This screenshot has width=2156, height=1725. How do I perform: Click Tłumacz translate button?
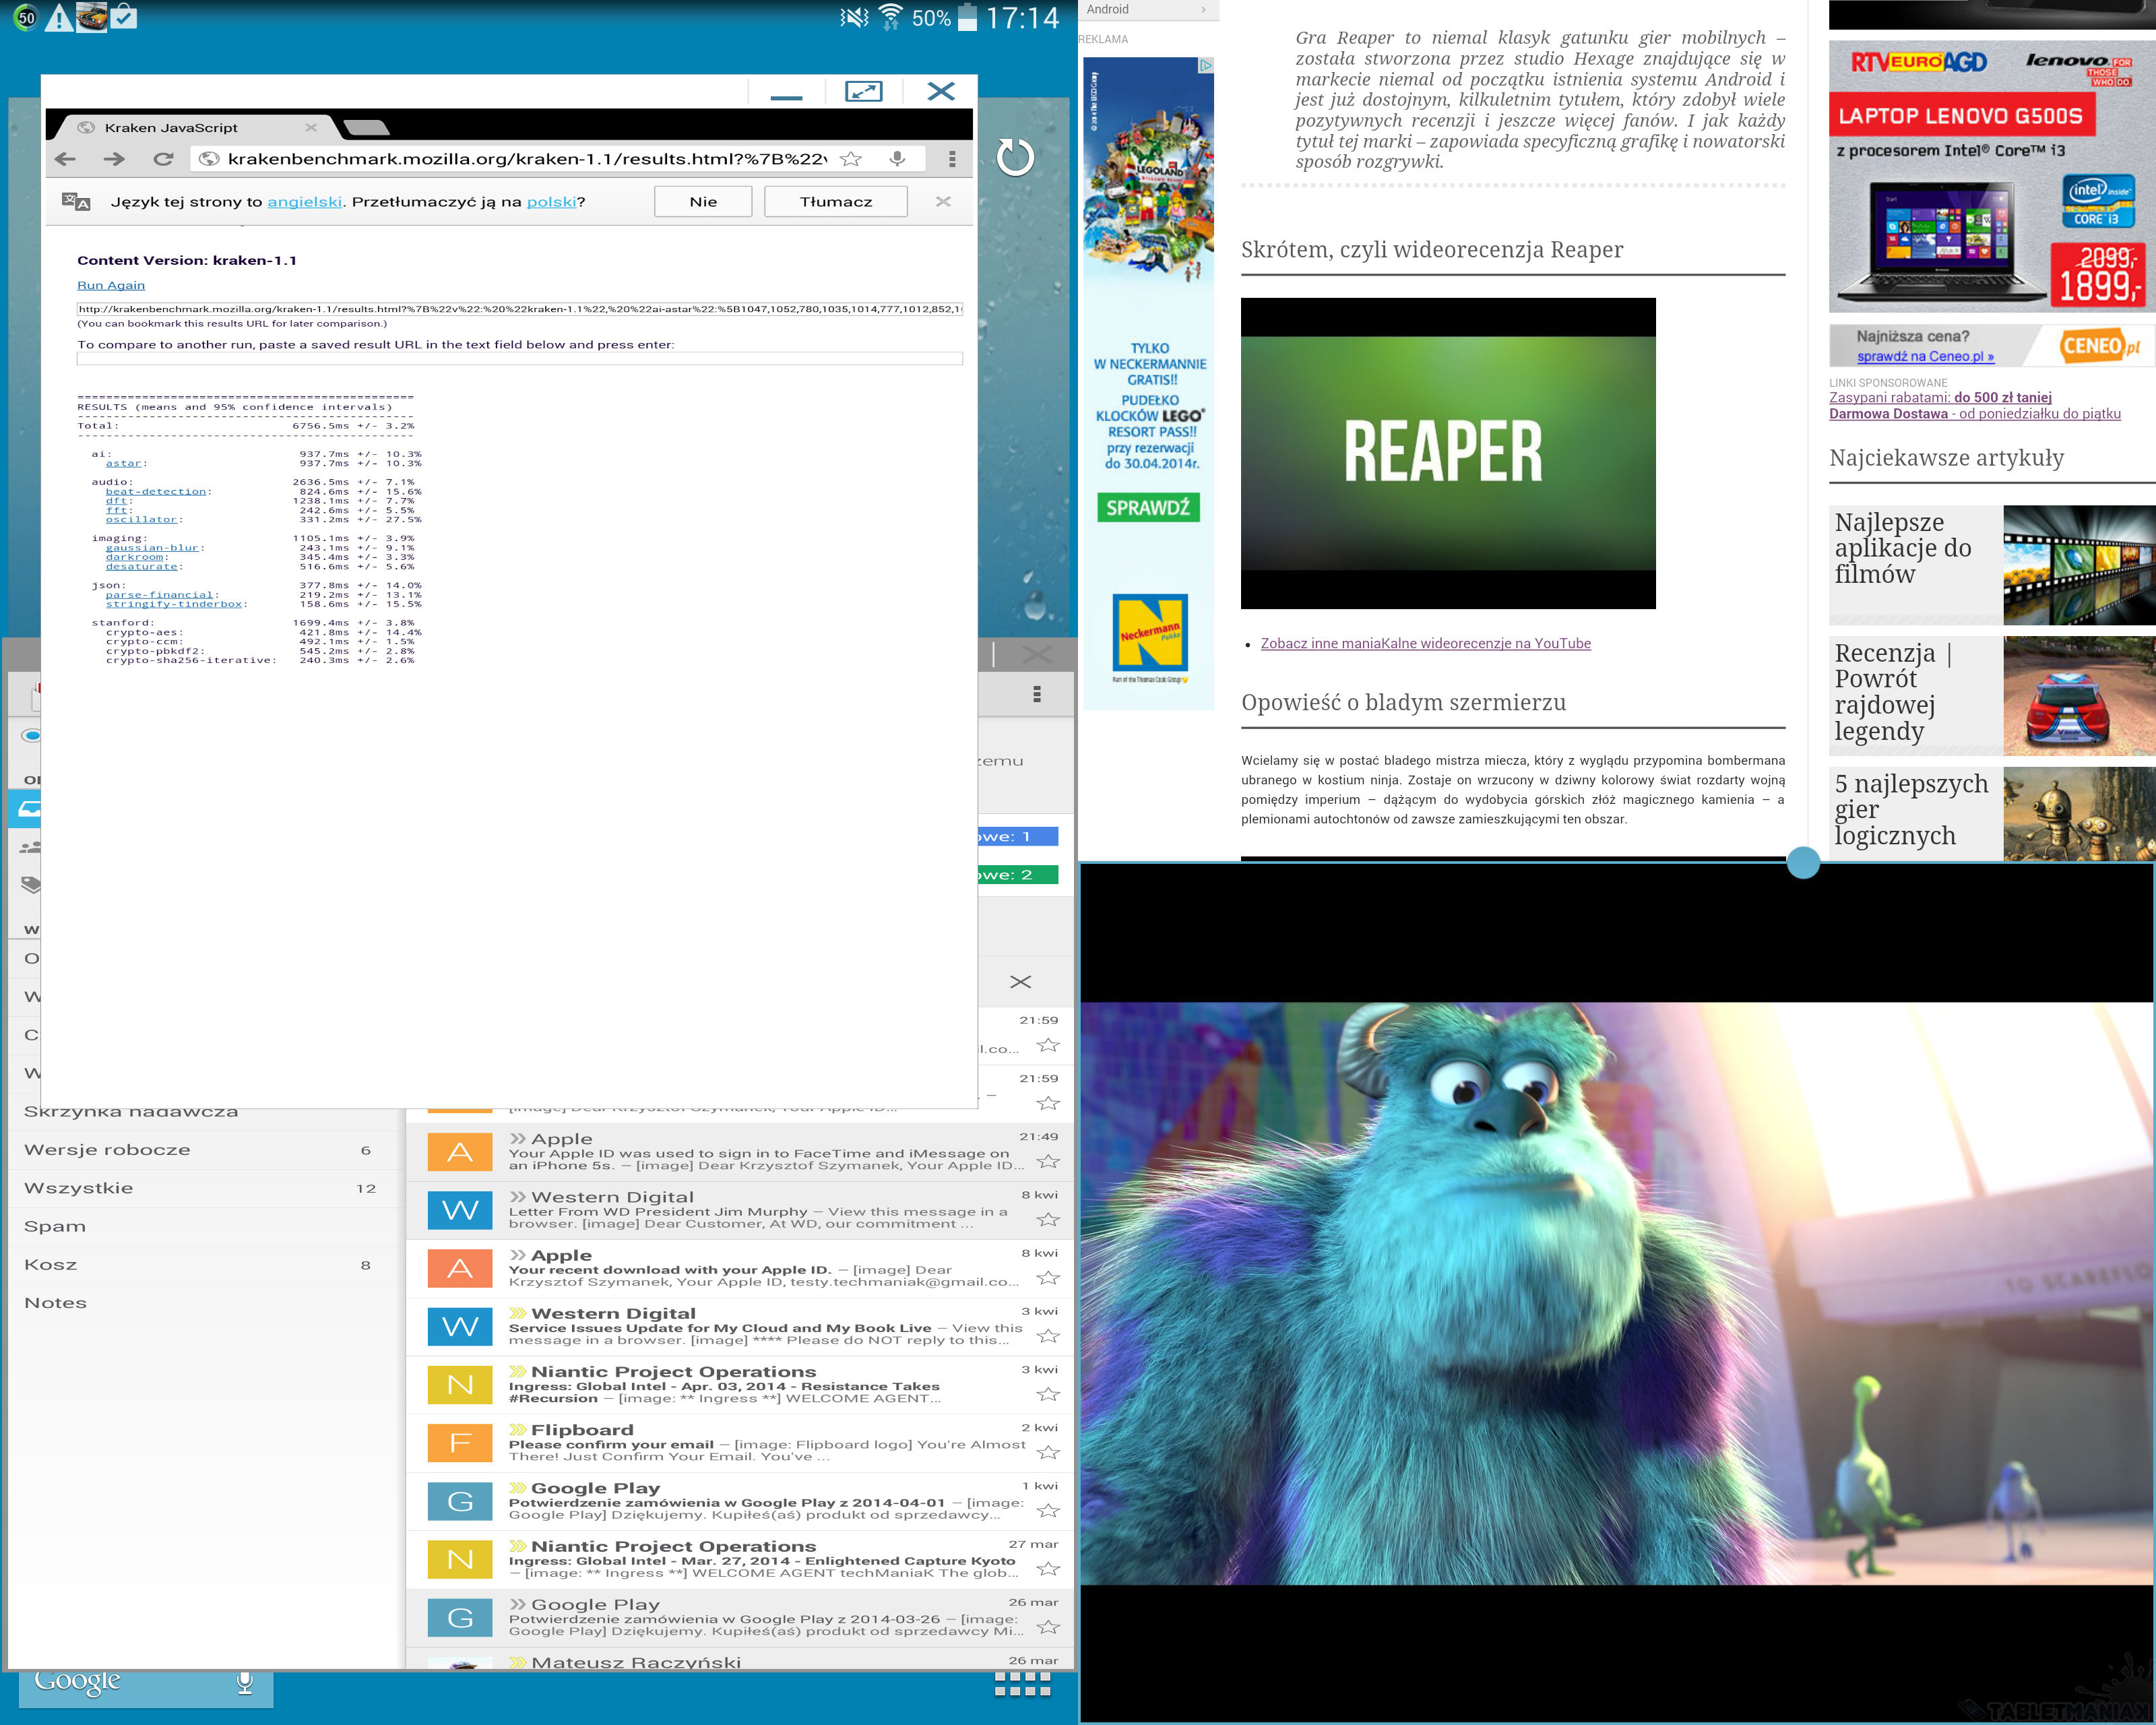click(835, 202)
